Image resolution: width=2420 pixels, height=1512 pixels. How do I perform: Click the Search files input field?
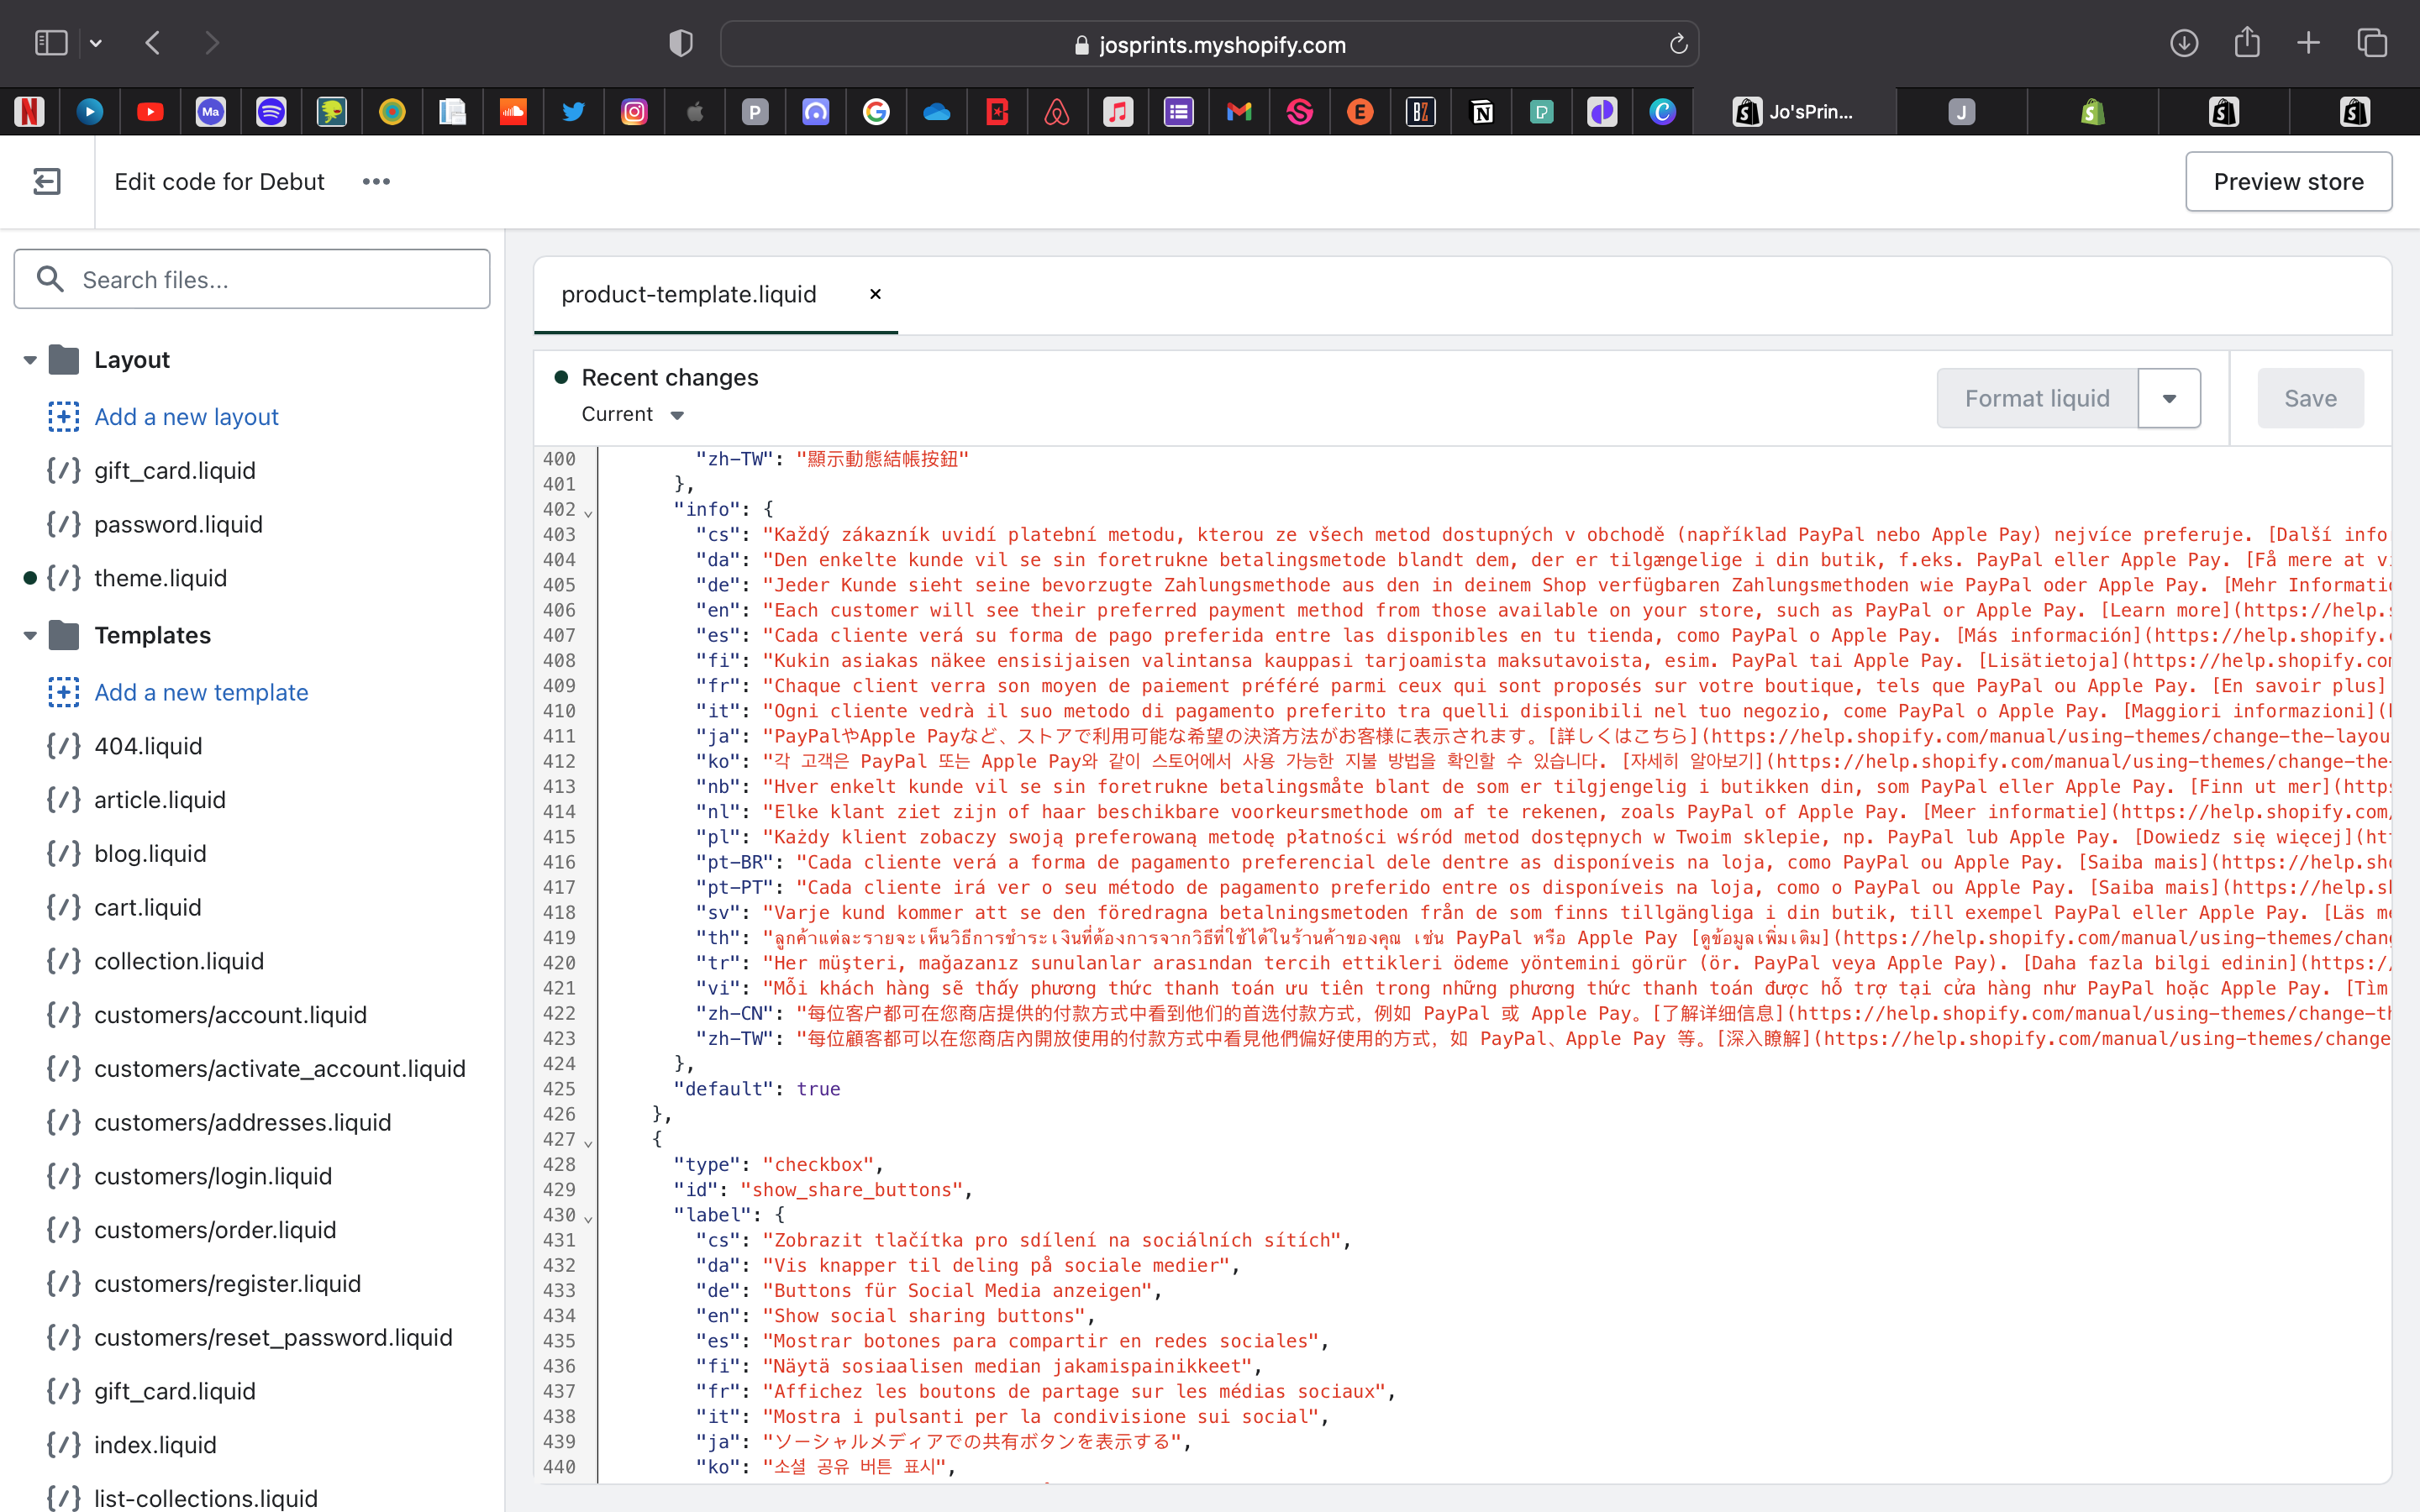click(x=252, y=279)
